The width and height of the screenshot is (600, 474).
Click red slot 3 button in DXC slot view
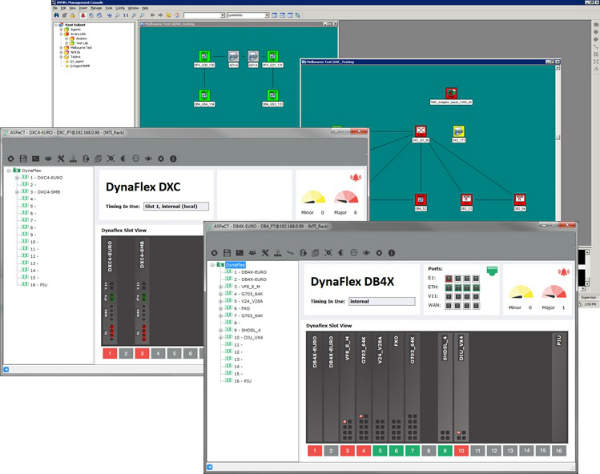[143, 353]
